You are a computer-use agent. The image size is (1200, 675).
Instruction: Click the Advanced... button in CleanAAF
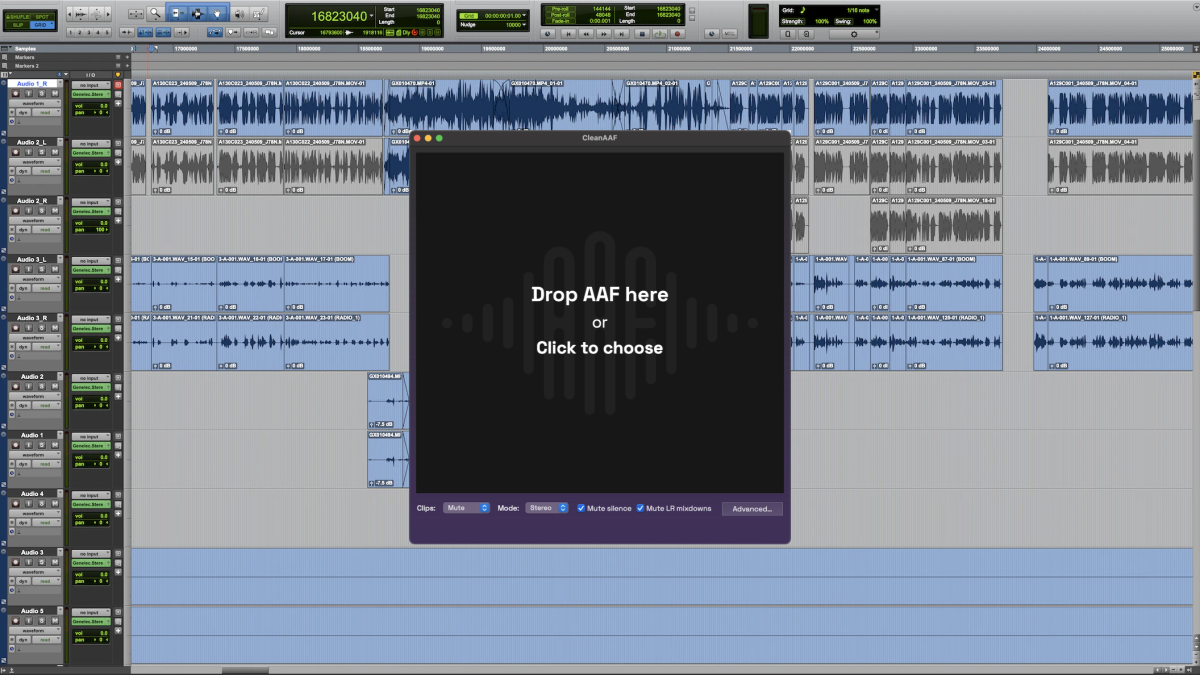pyautogui.click(x=752, y=509)
